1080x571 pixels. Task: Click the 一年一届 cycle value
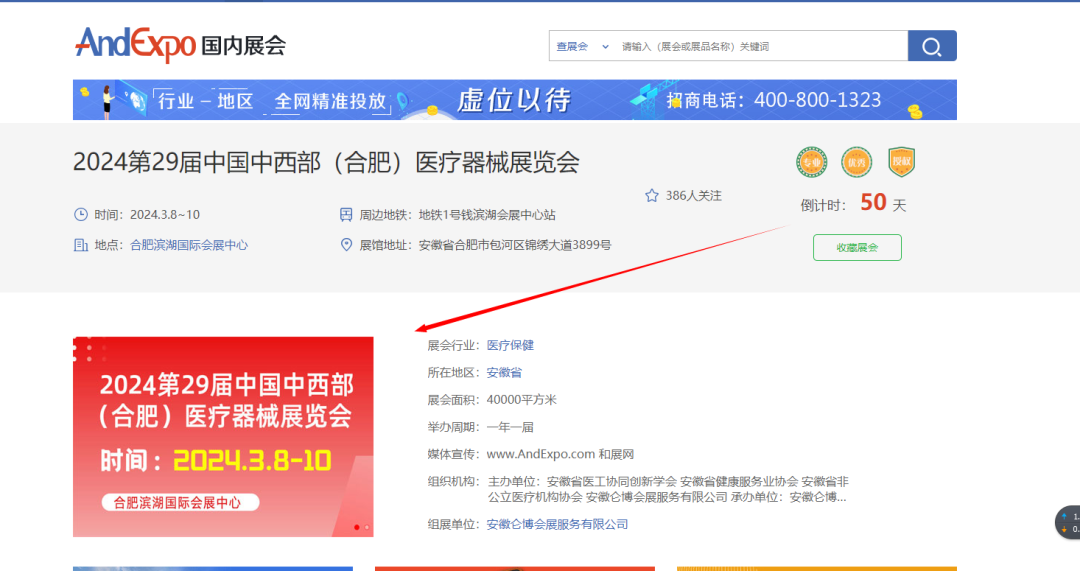click(510, 427)
